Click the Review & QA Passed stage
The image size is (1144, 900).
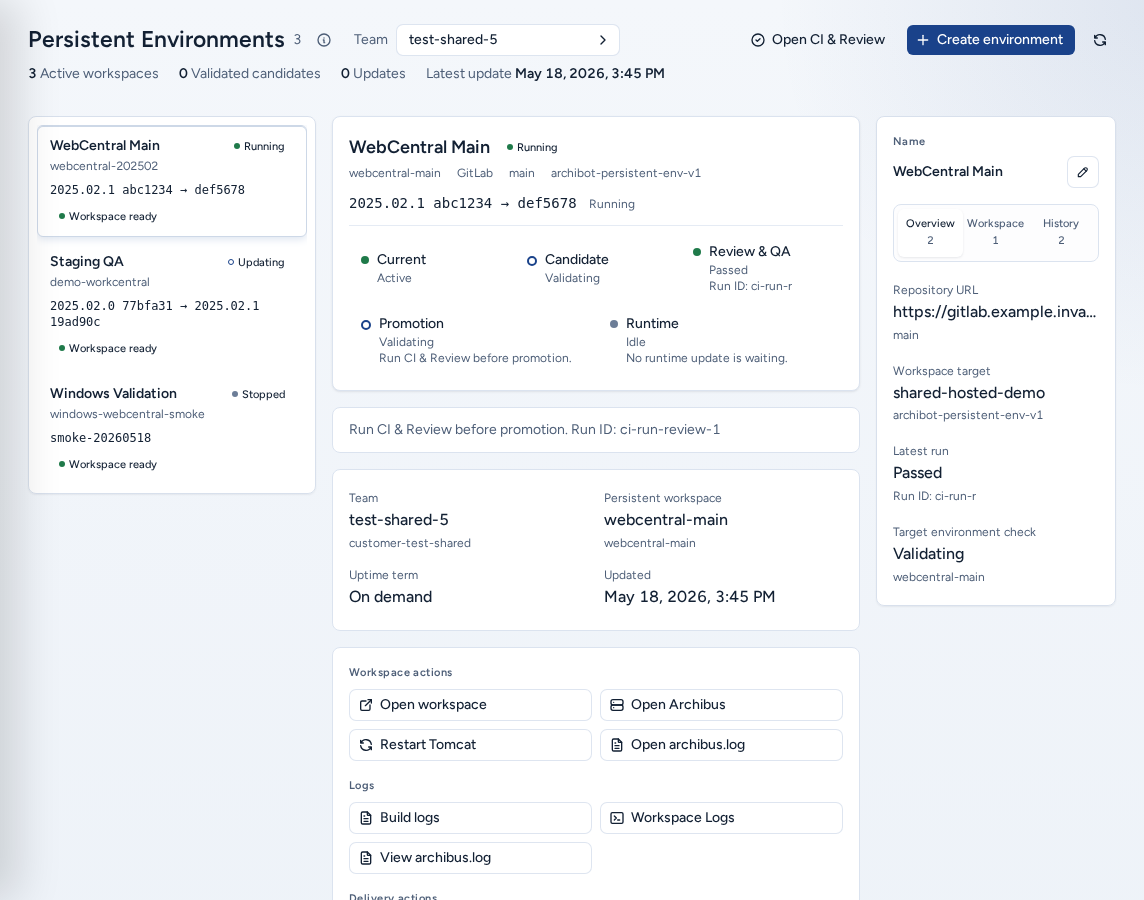[742, 268]
